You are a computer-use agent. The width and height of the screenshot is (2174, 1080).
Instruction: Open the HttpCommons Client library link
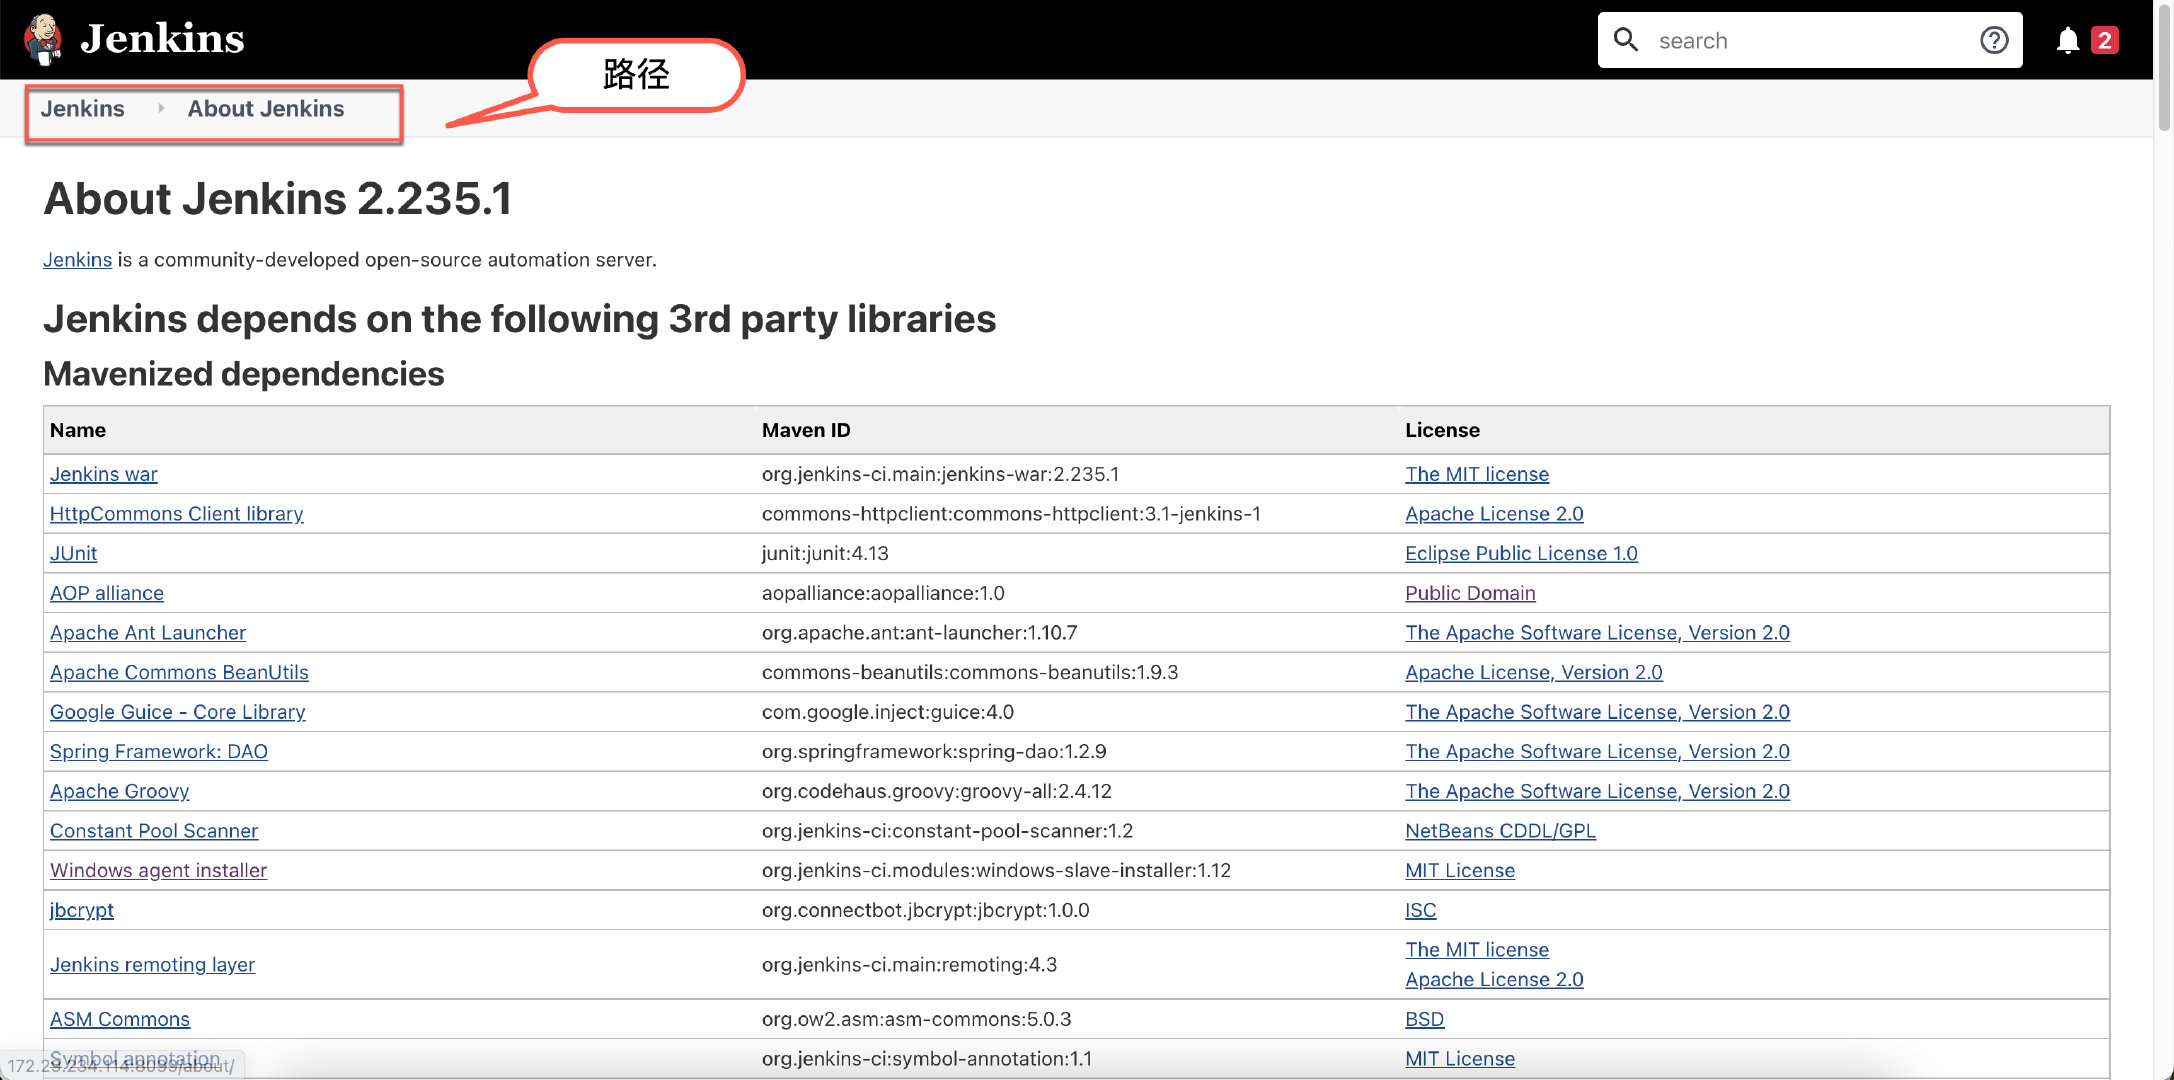[x=176, y=513]
